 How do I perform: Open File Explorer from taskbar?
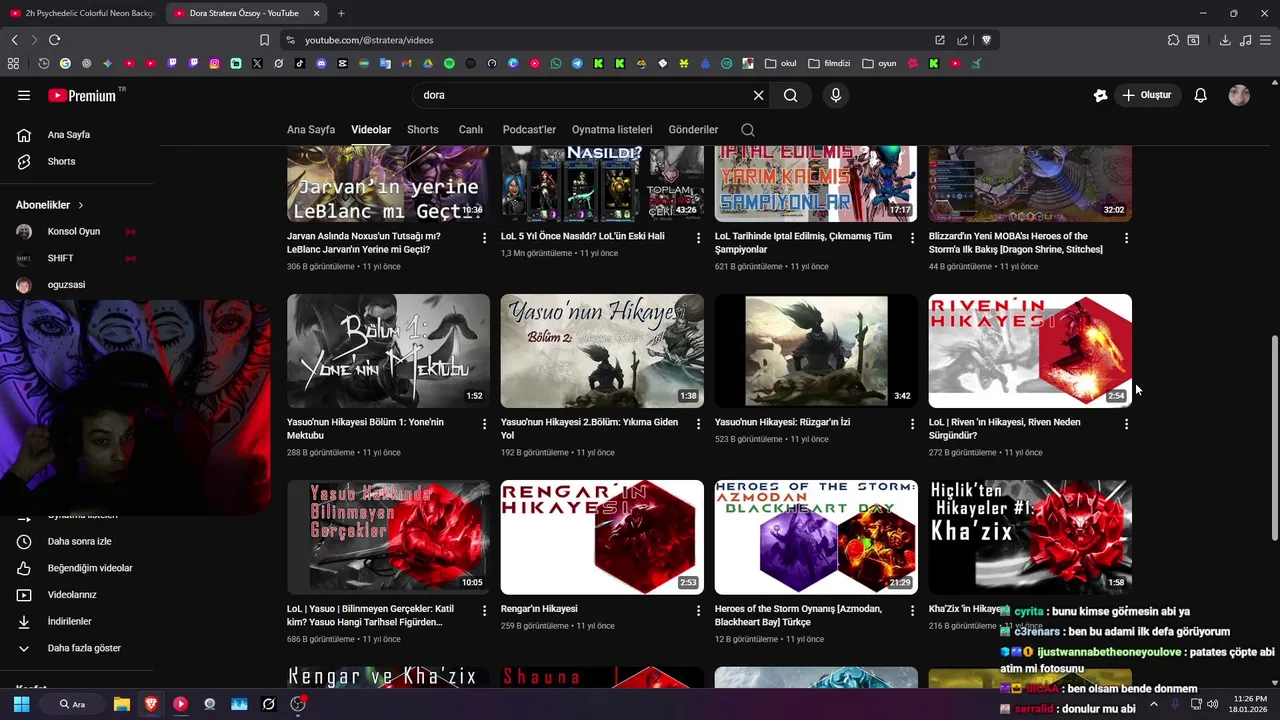(x=121, y=704)
